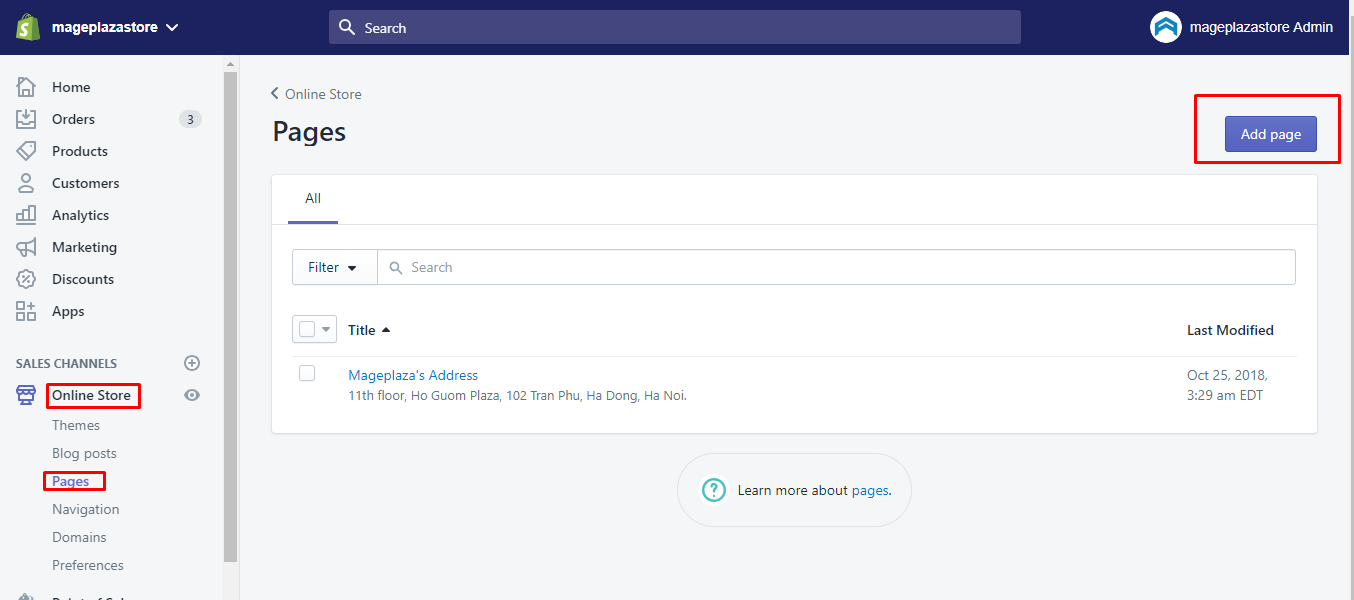Click the Home house icon
Screen dimensions: 1354x600
(x=26, y=87)
